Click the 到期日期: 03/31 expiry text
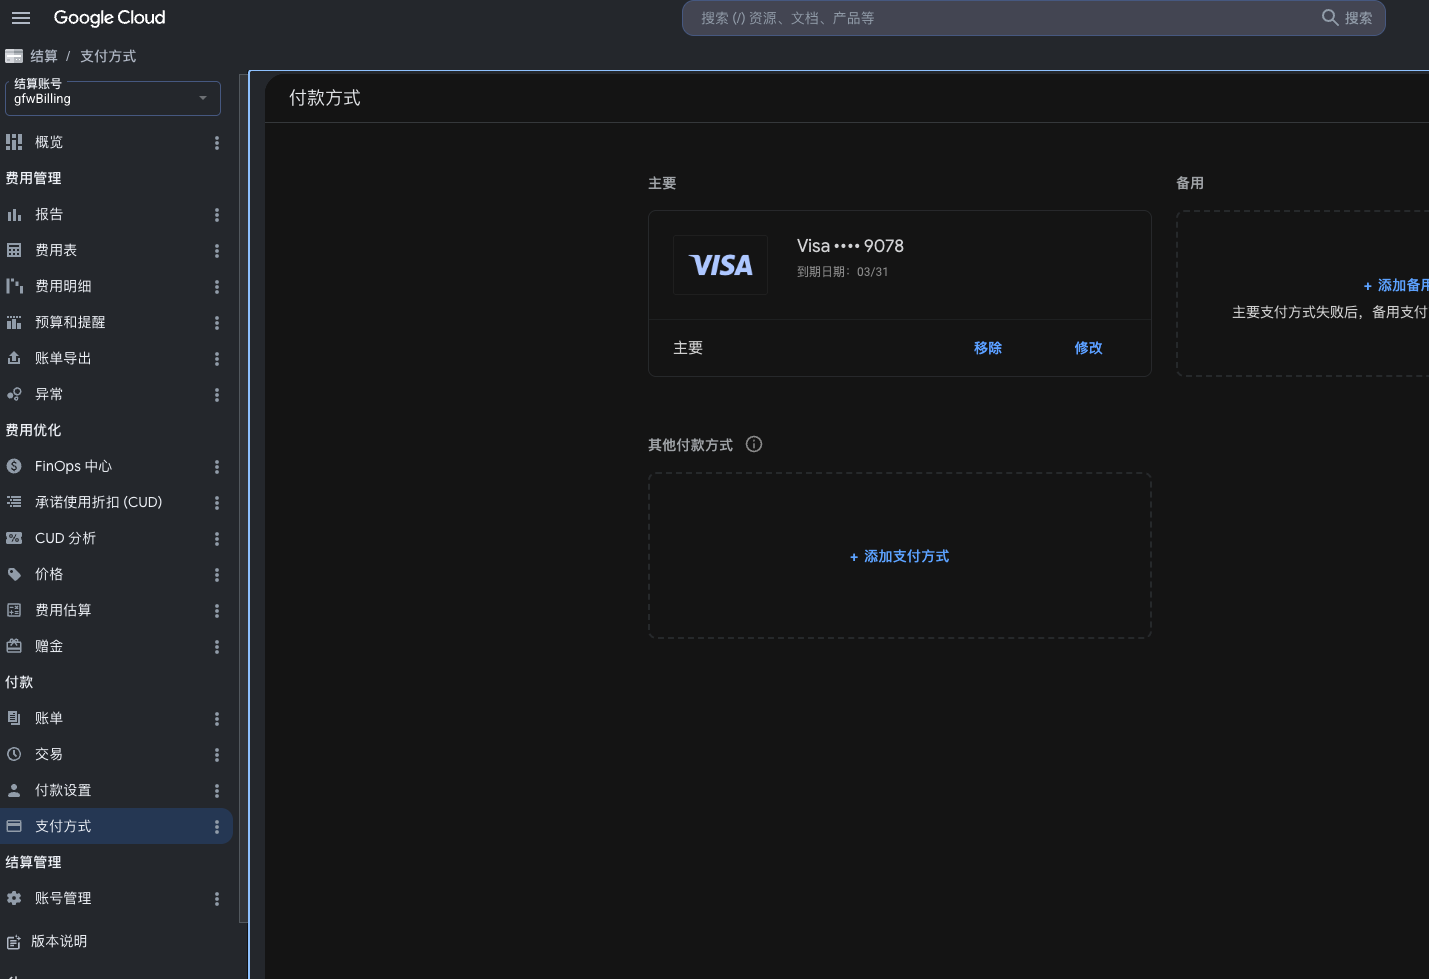The width and height of the screenshot is (1429, 979). tap(842, 272)
